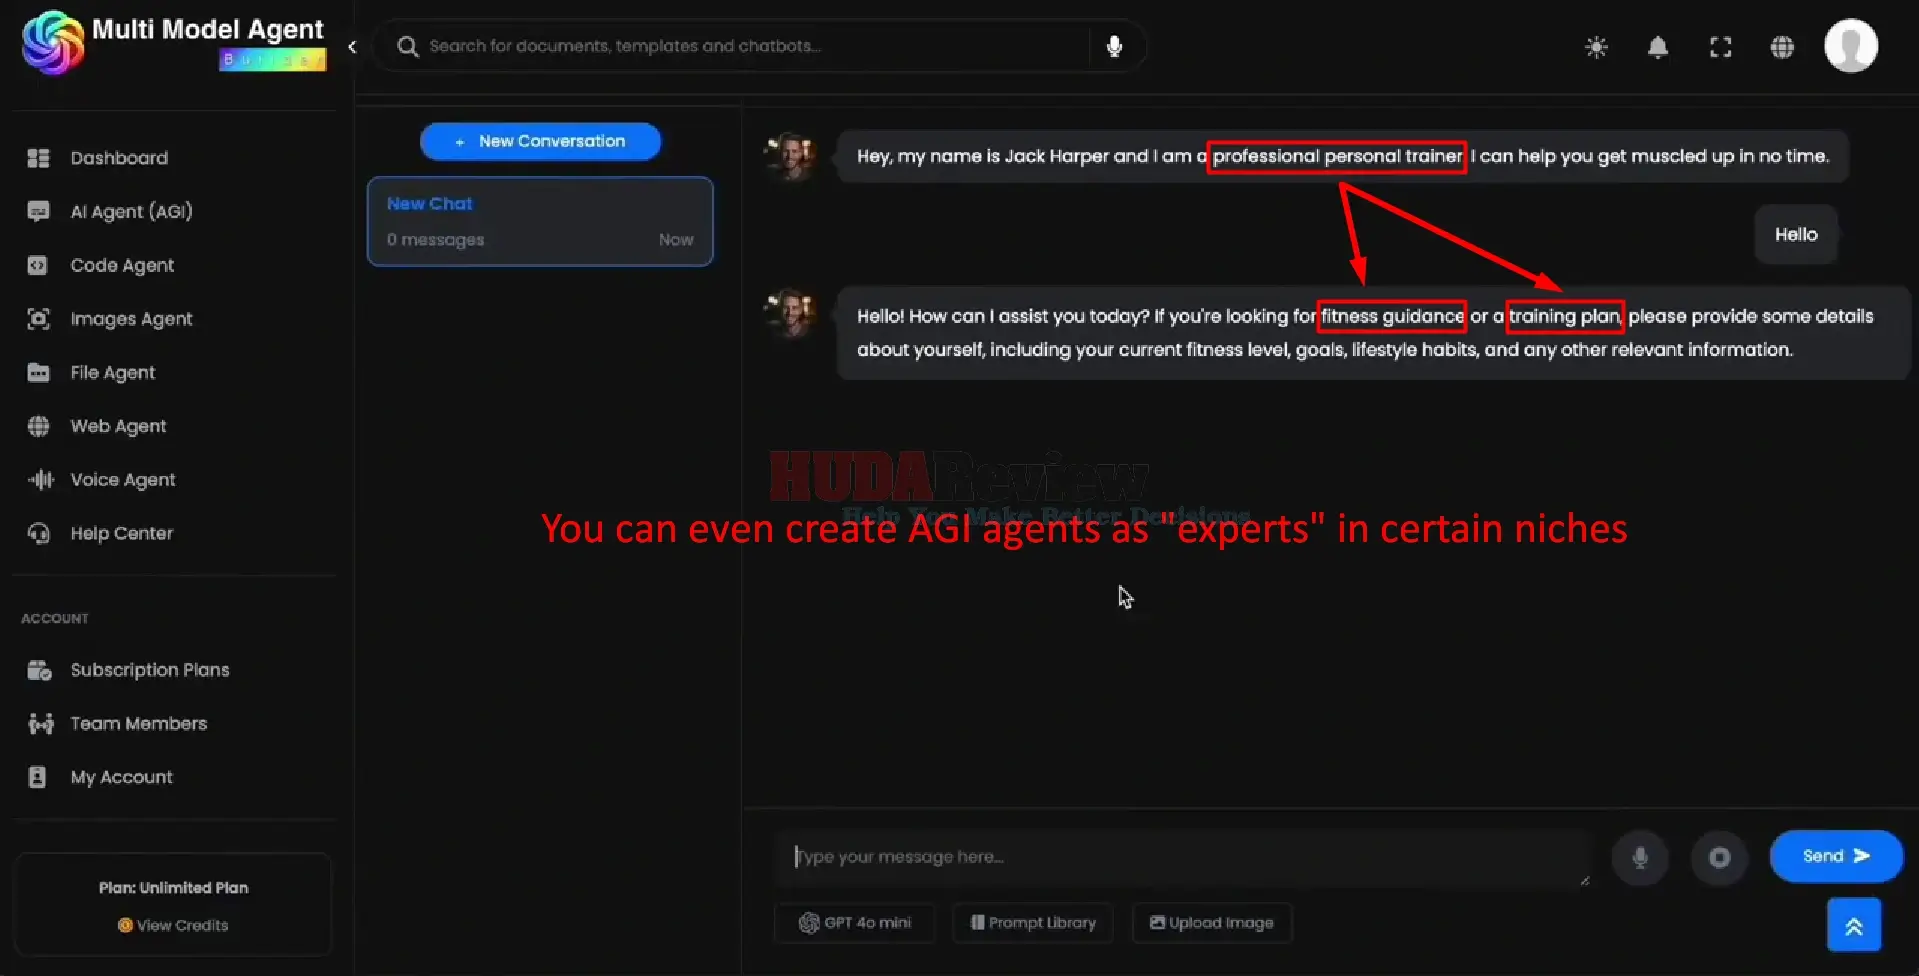This screenshot has height=976, width=1919.
Task: Open notifications bell
Action: [1658, 47]
